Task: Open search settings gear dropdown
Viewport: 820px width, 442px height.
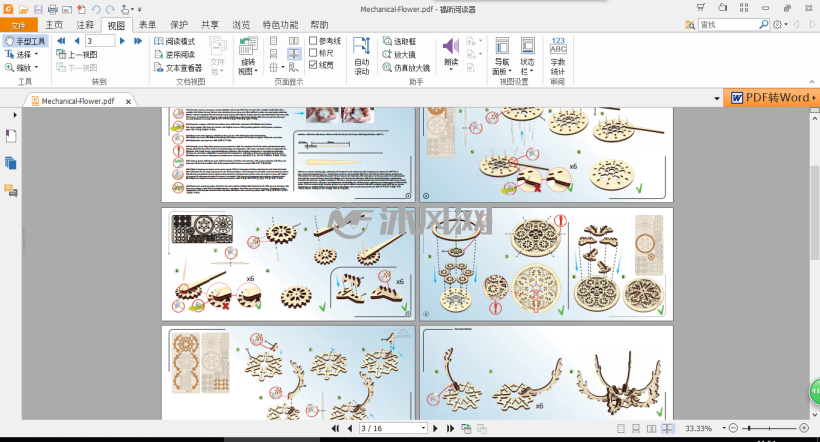Action: (x=780, y=25)
